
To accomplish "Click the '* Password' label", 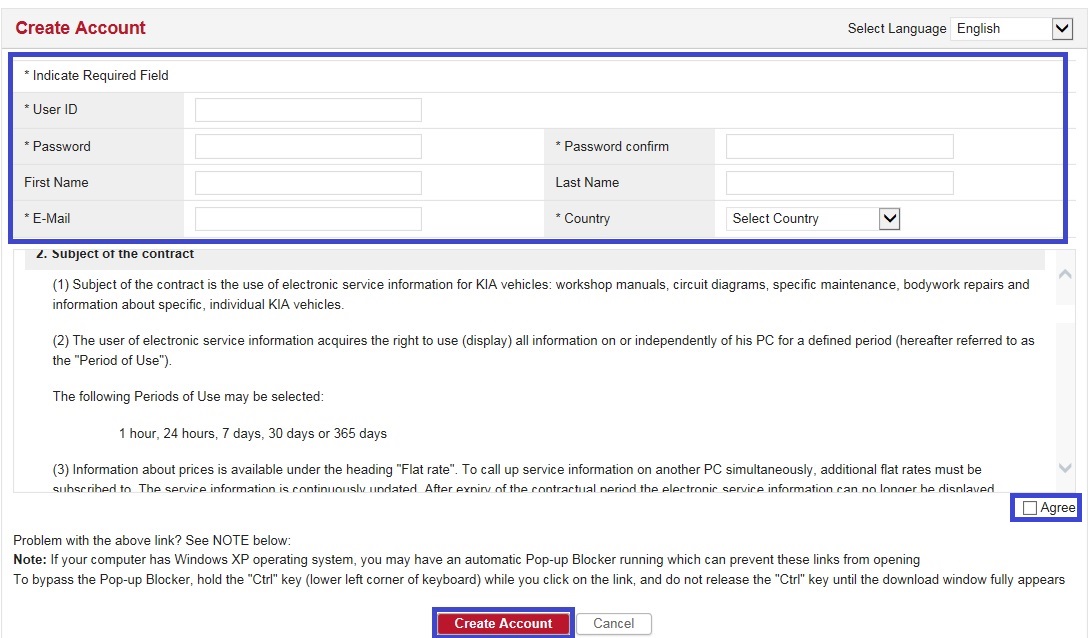I will 57,147.
